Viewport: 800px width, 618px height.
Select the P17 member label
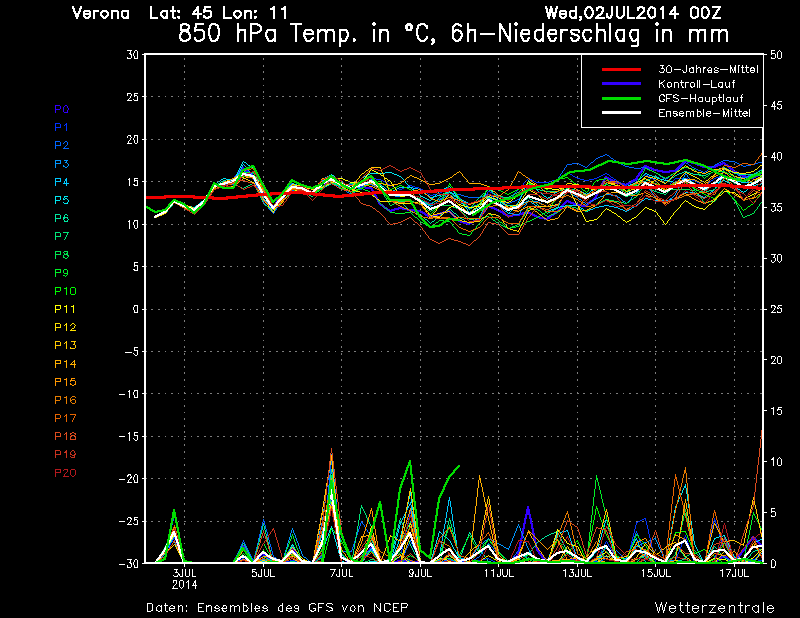pyautogui.click(x=65, y=418)
